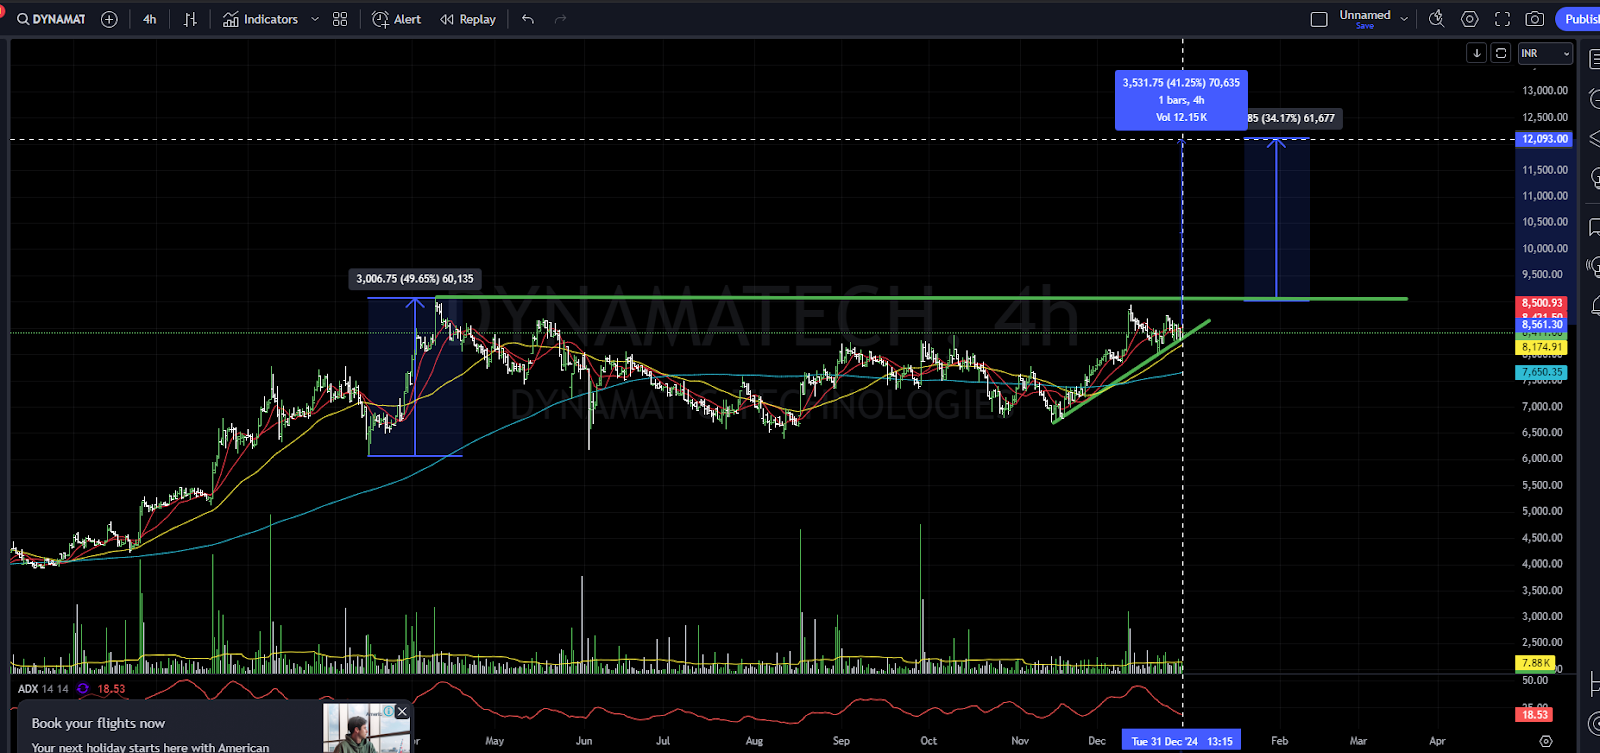
Task: Click the Feb label on time axis
Action: point(1279,741)
